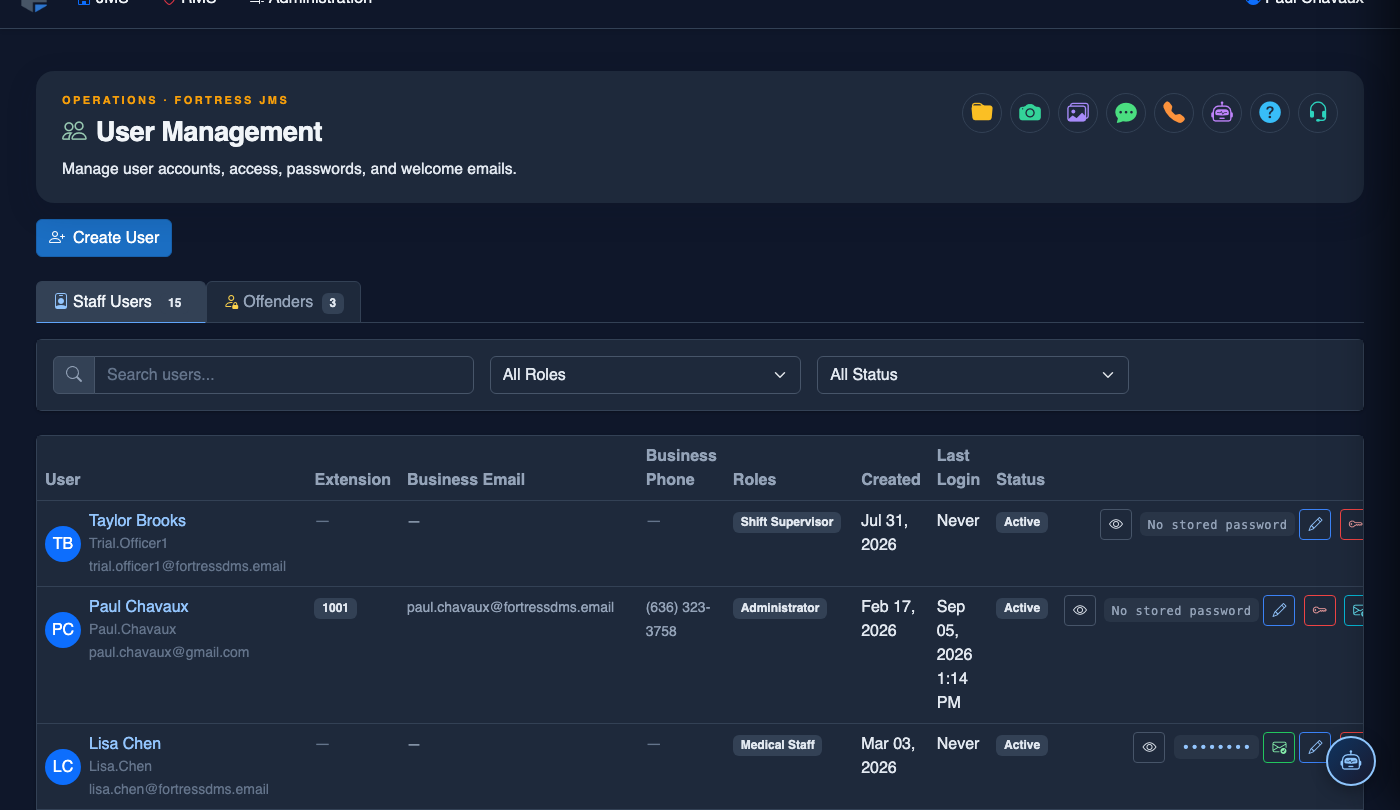This screenshot has width=1400, height=810.
Task: Open Lisa Chen user link
Action: [125, 743]
